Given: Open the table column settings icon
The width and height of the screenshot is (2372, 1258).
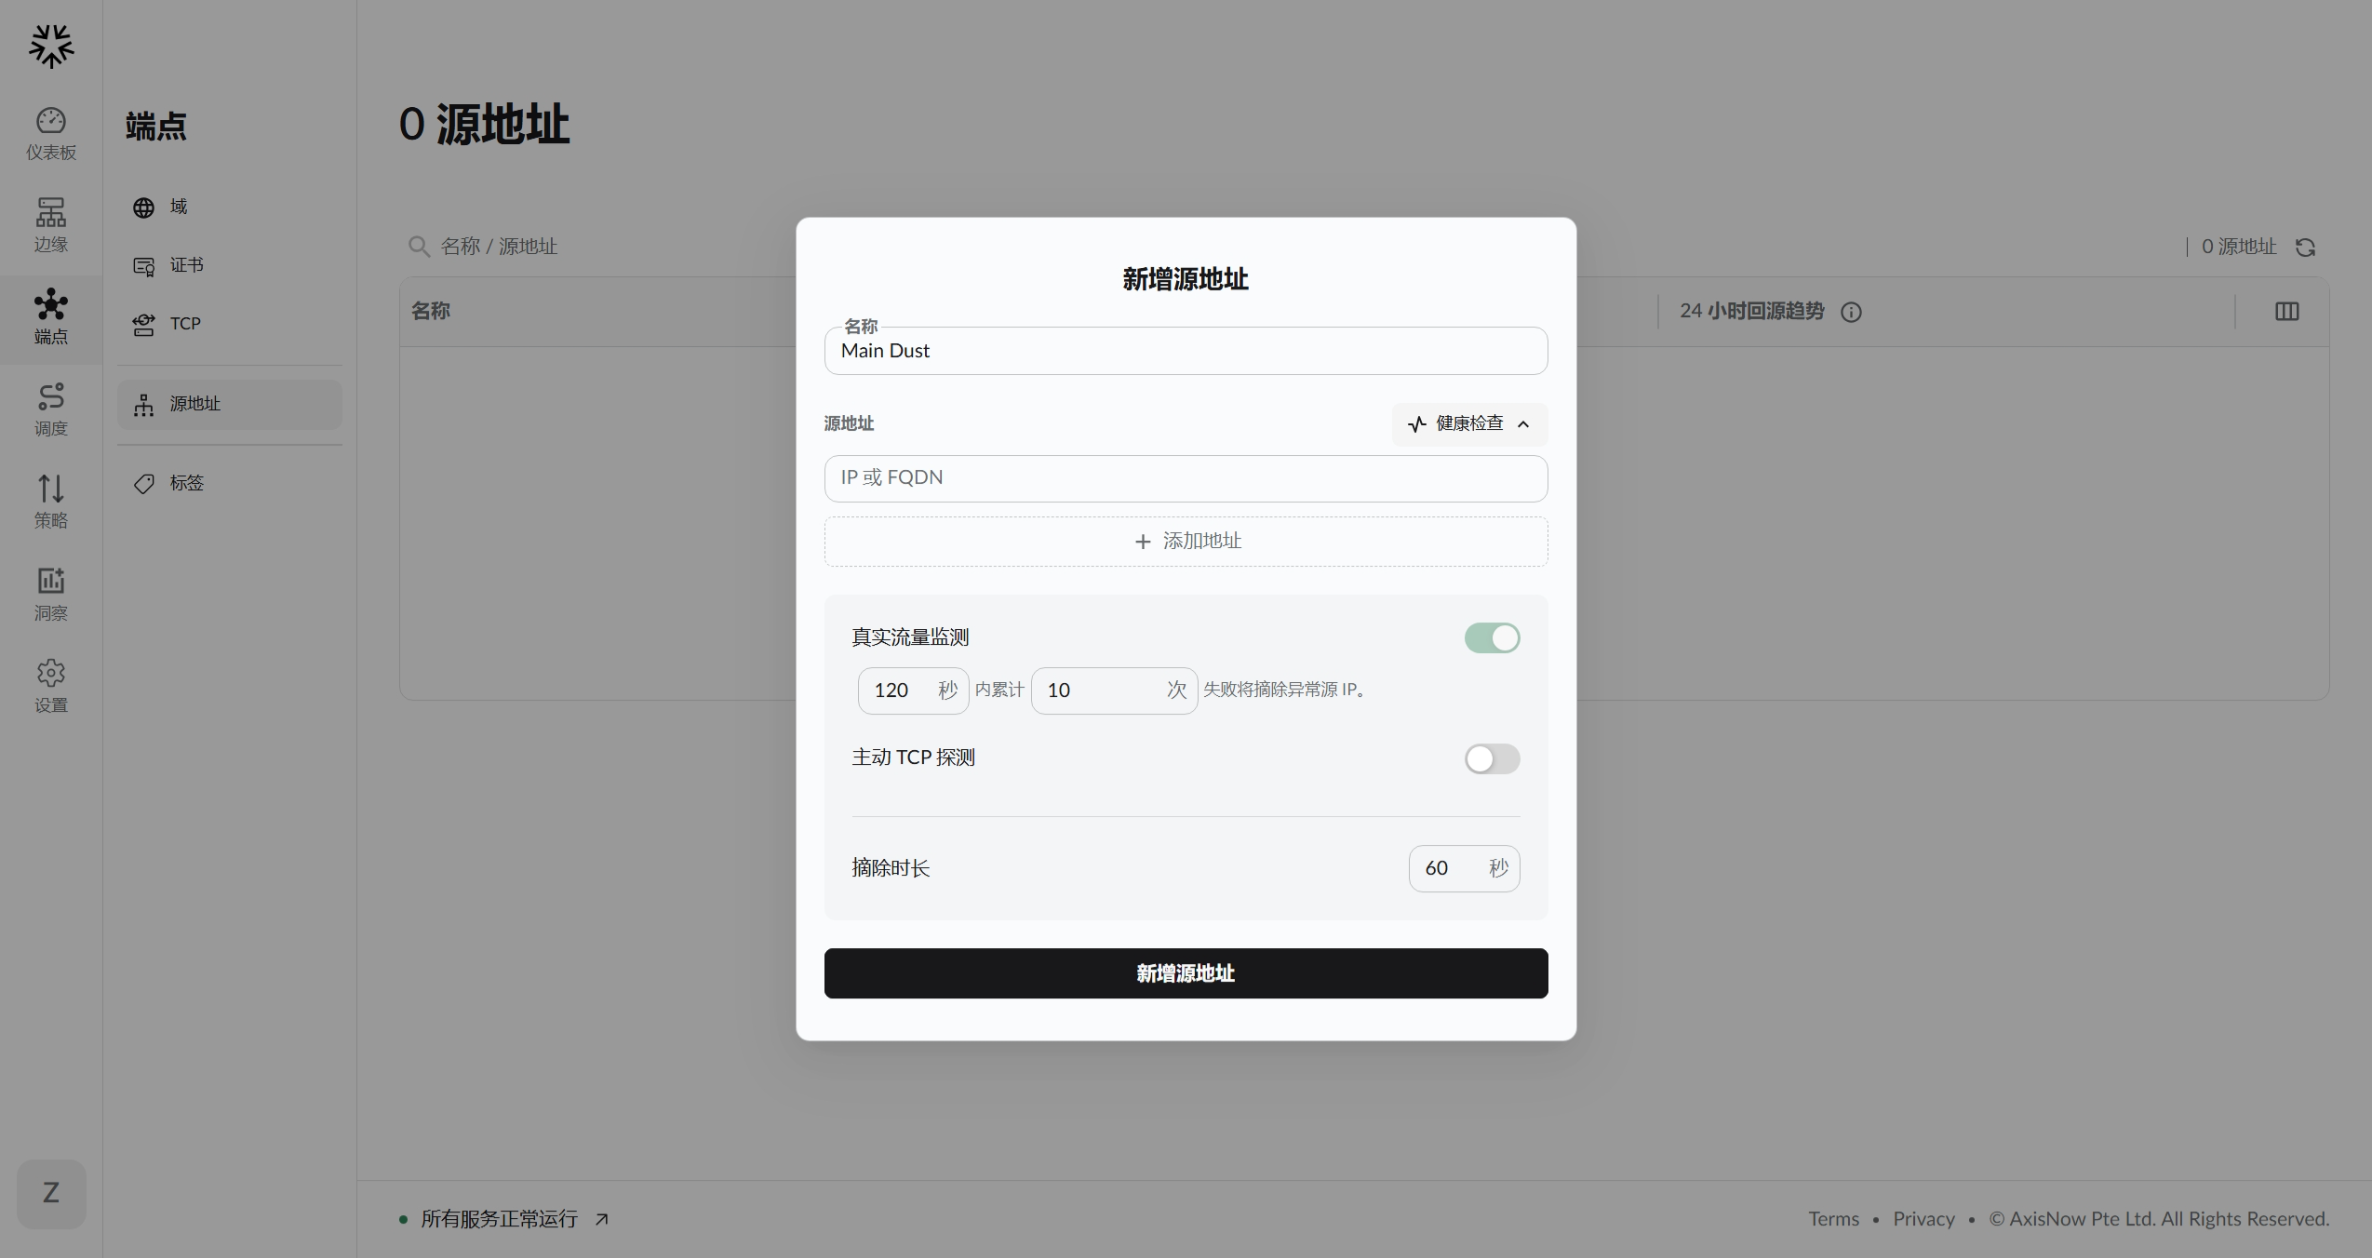Looking at the screenshot, I should point(2287,312).
